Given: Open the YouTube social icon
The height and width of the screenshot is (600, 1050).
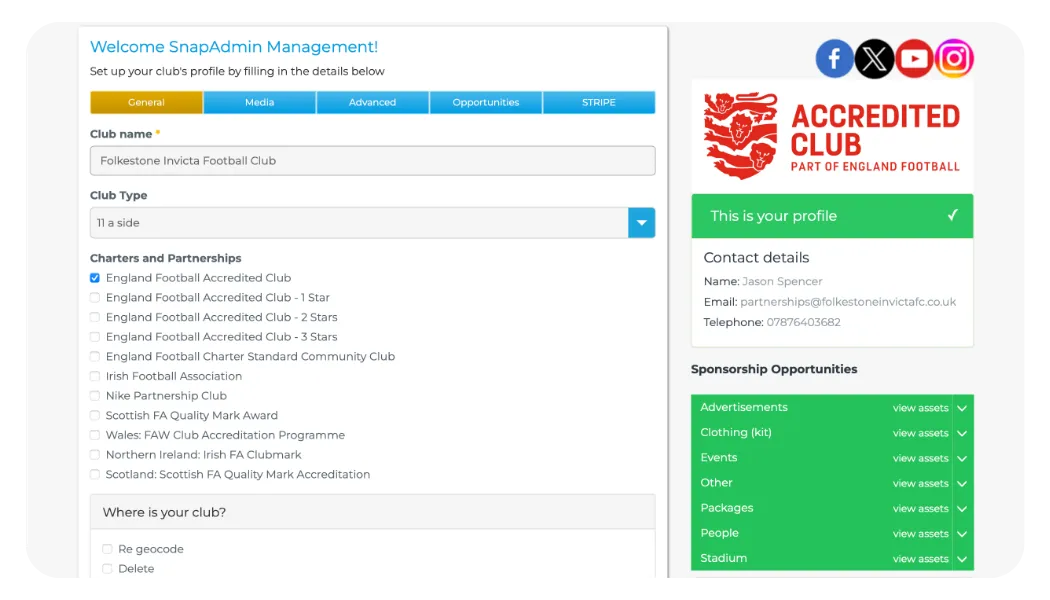Looking at the screenshot, I should coord(914,59).
